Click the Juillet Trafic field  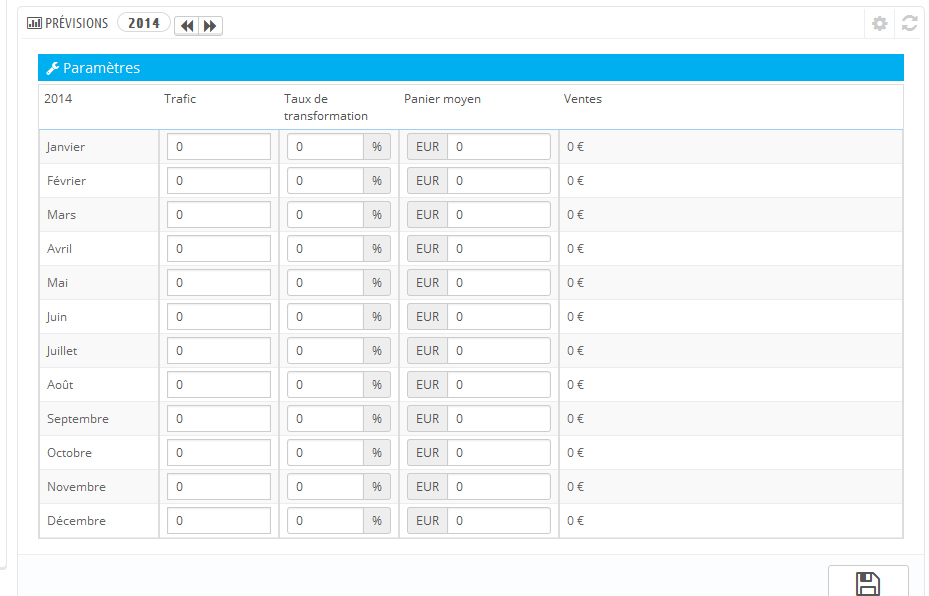[x=219, y=351]
